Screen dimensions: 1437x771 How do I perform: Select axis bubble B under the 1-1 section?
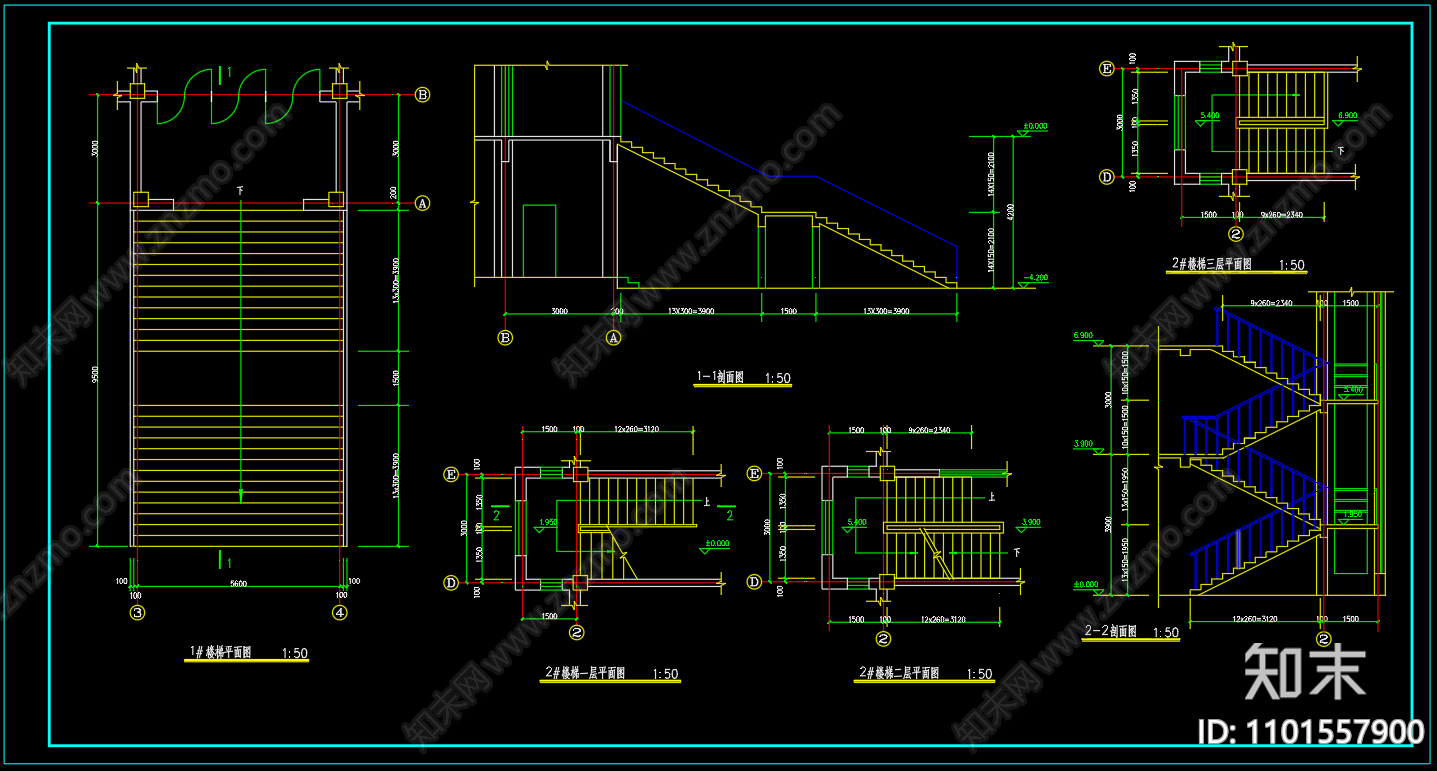505,338
